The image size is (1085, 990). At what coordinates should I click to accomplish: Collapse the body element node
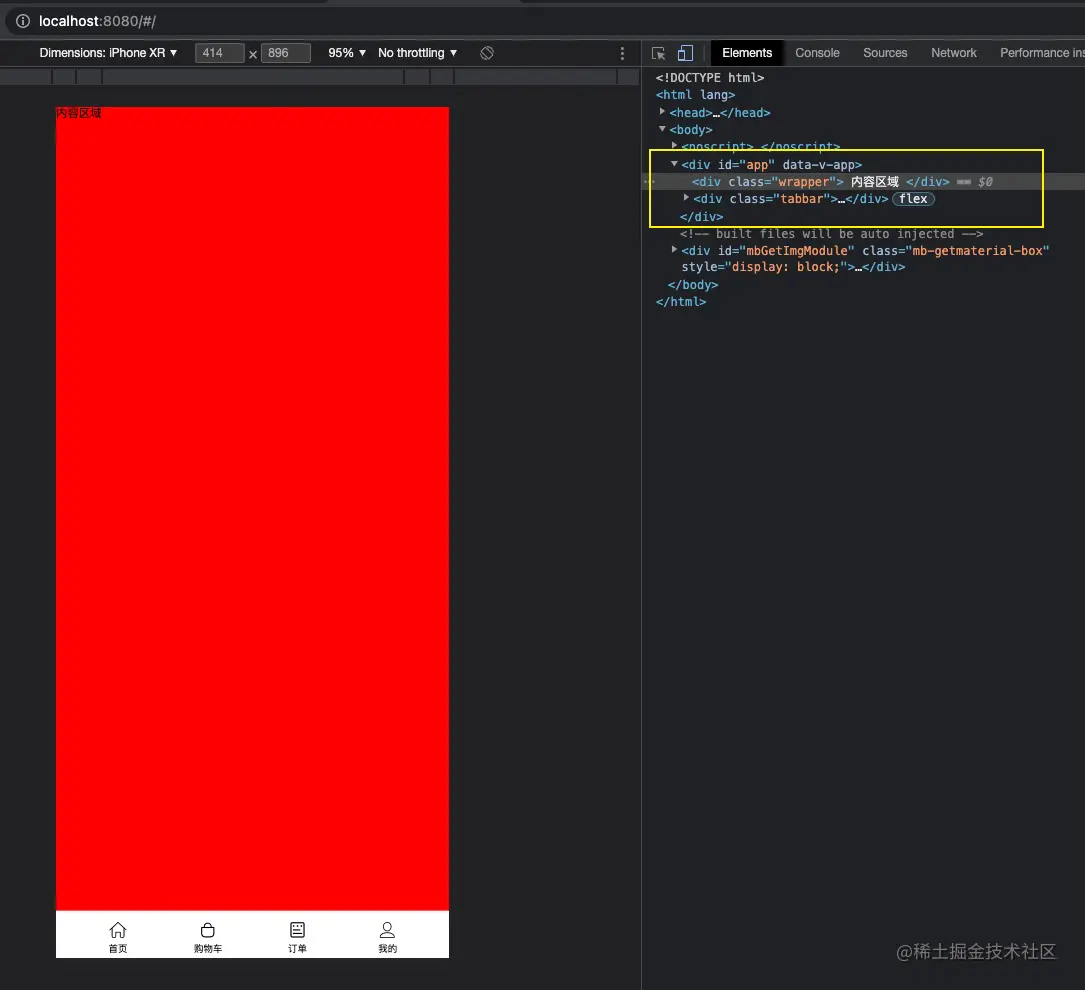click(x=662, y=129)
